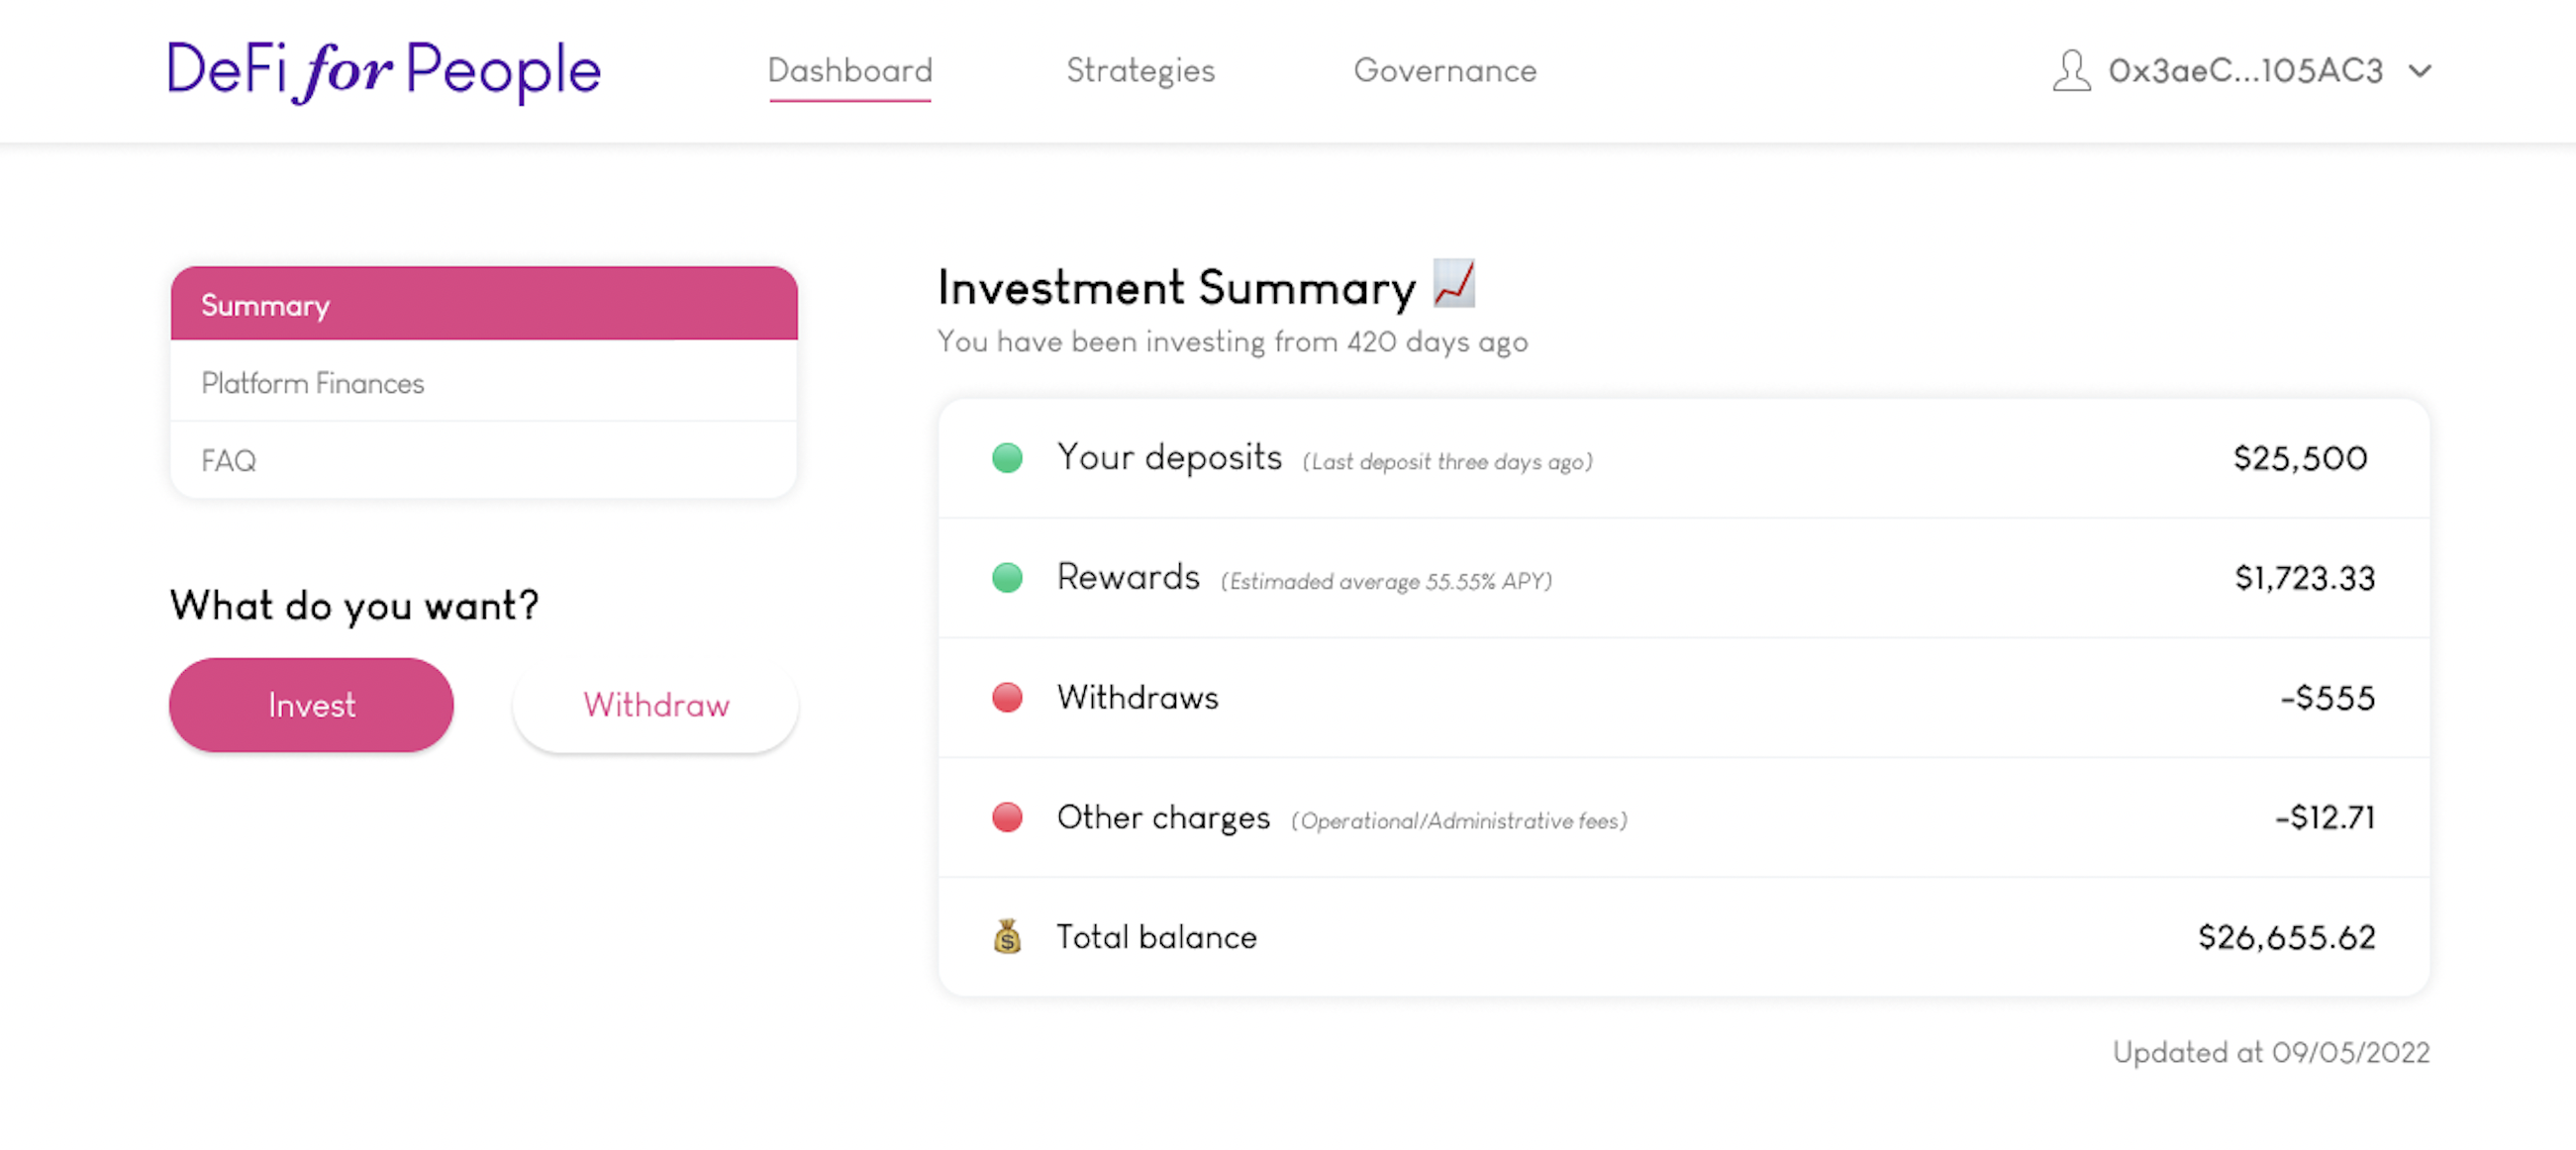The width and height of the screenshot is (2576, 1150).
Task: Click the green dot next to Rewards
Action: pos(1007,578)
